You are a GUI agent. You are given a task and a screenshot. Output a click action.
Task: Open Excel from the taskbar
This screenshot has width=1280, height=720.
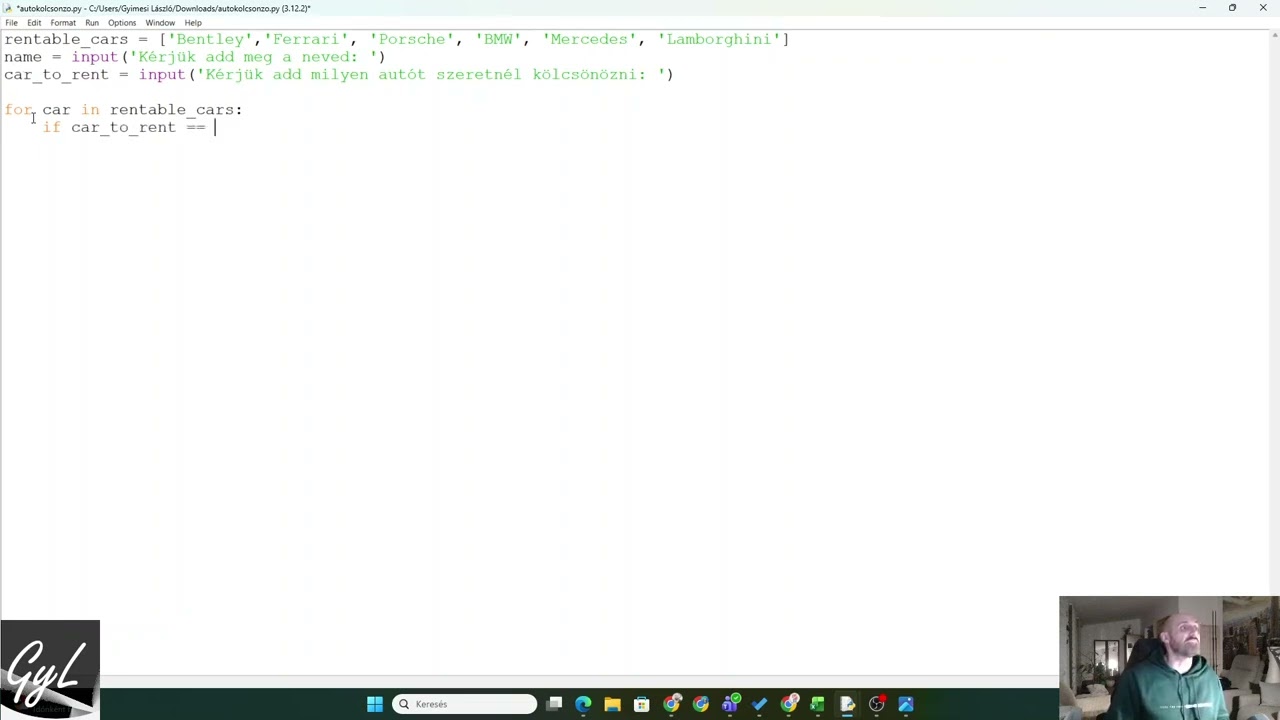817,704
